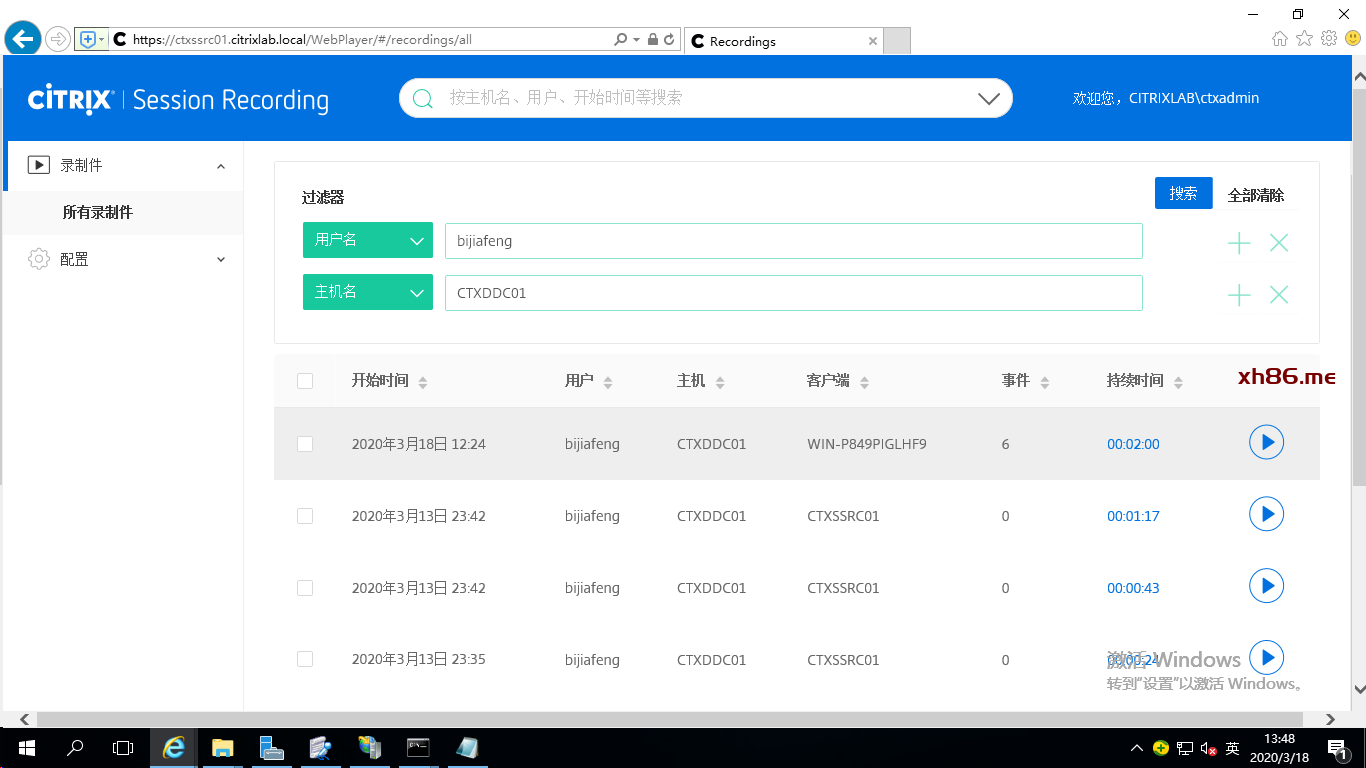Click the blue 搜索 button
This screenshot has width=1366, height=768.
1183,194
